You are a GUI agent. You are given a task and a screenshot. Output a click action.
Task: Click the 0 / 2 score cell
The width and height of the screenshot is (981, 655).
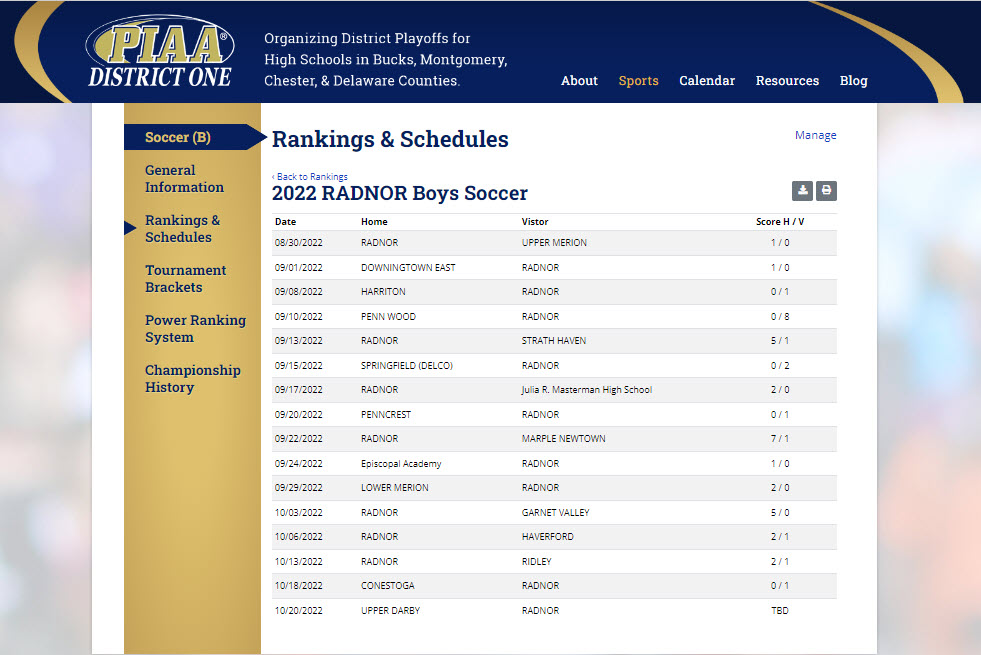(x=780, y=365)
